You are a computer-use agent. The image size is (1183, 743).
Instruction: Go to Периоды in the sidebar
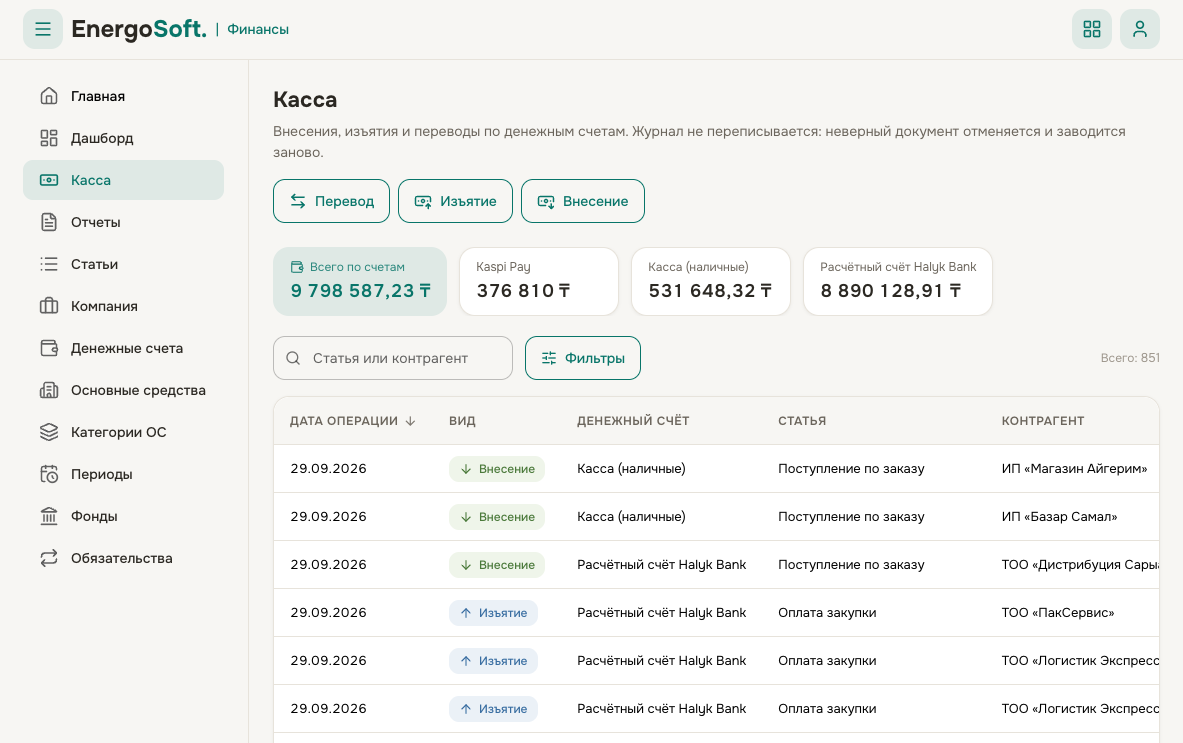click(124, 474)
